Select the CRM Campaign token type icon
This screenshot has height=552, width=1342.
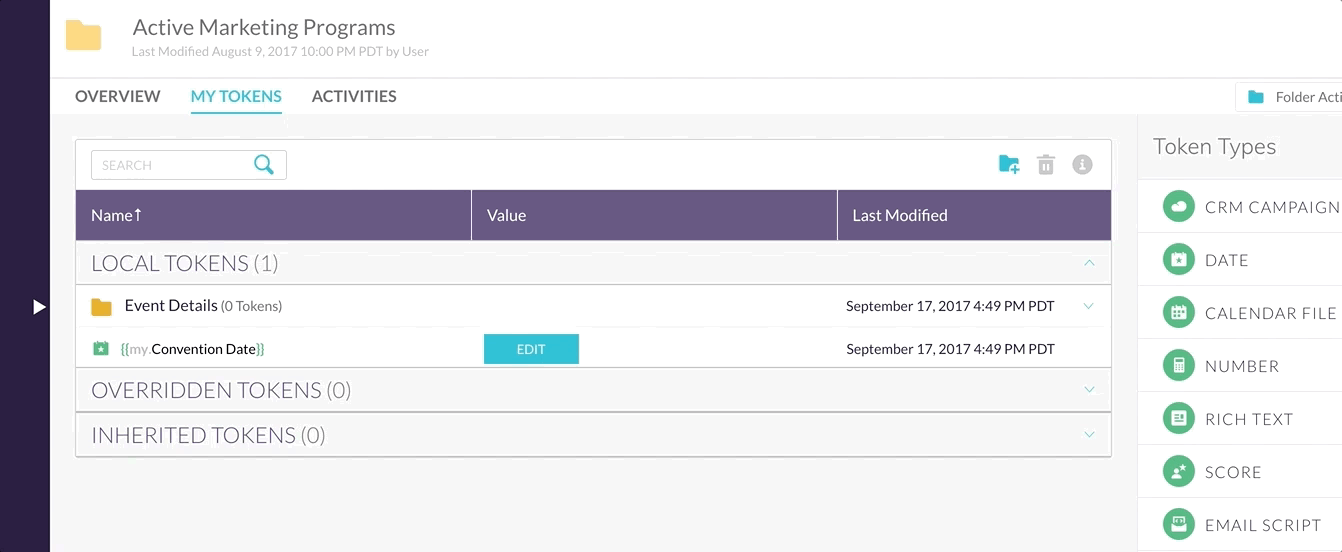click(1179, 207)
